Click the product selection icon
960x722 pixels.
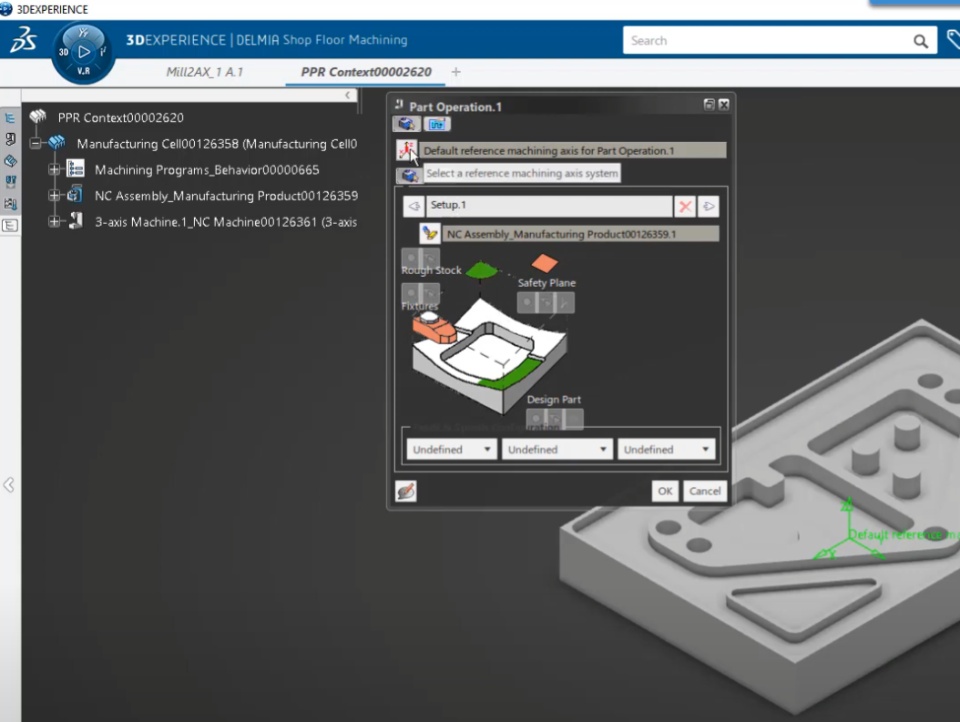[x=430, y=233]
